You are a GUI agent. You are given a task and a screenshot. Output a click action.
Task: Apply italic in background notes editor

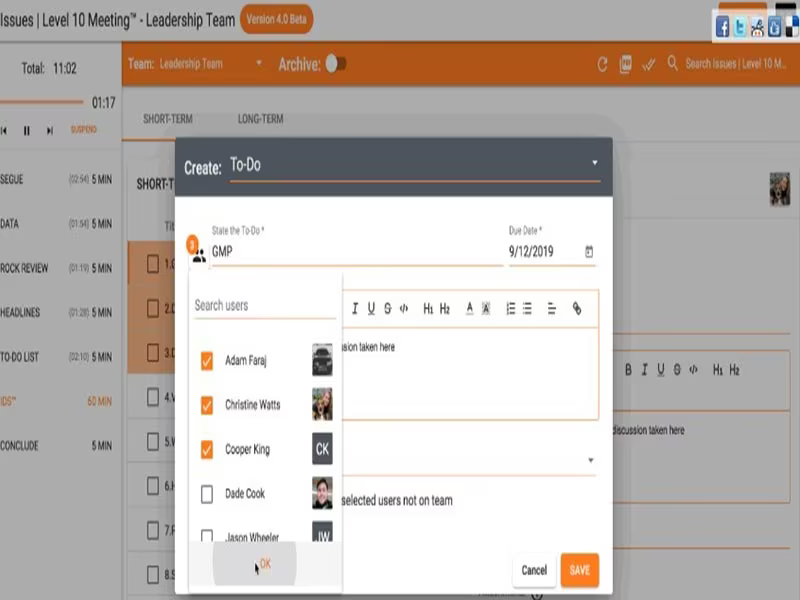[644, 370]
